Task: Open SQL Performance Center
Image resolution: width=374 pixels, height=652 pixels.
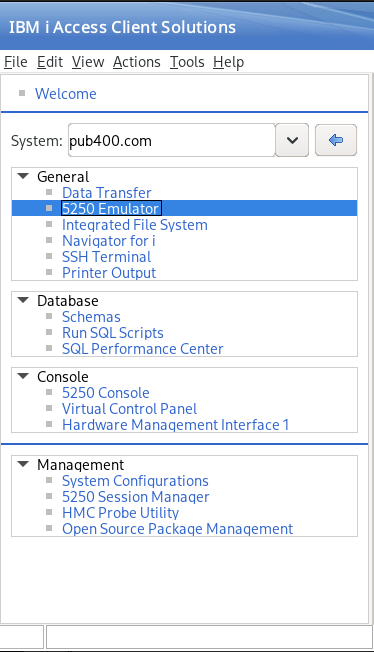Action: pyautogui.click(x=143, y=348)
